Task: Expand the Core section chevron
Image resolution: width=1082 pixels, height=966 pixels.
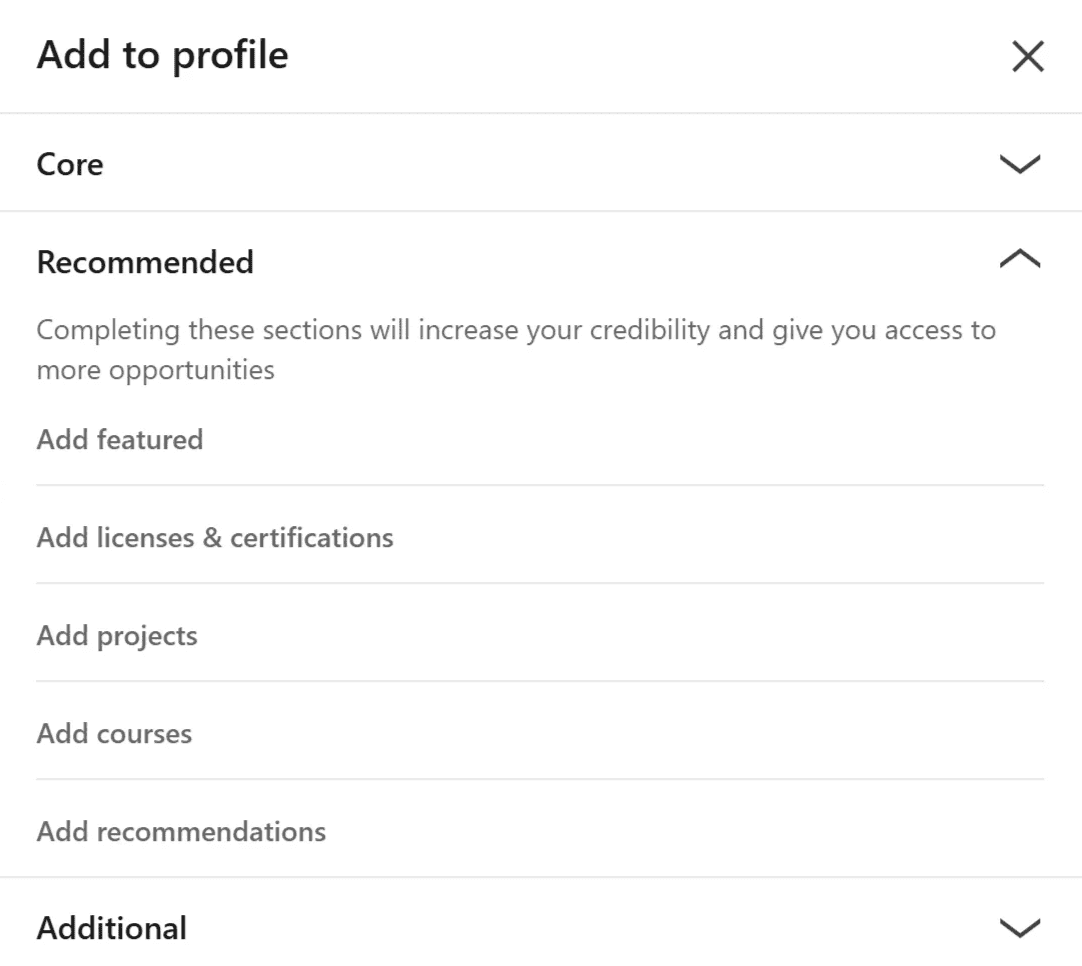Action: [x=1019, y=164]
